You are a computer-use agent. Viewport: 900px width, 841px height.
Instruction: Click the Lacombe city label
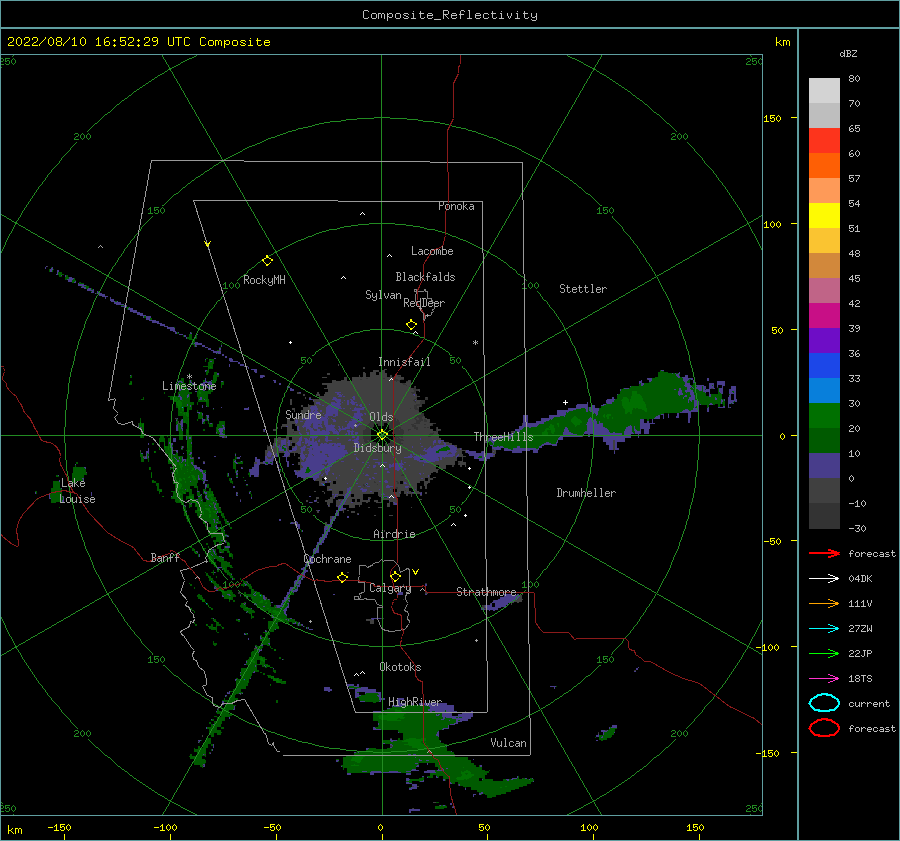(x=432, y=251)
